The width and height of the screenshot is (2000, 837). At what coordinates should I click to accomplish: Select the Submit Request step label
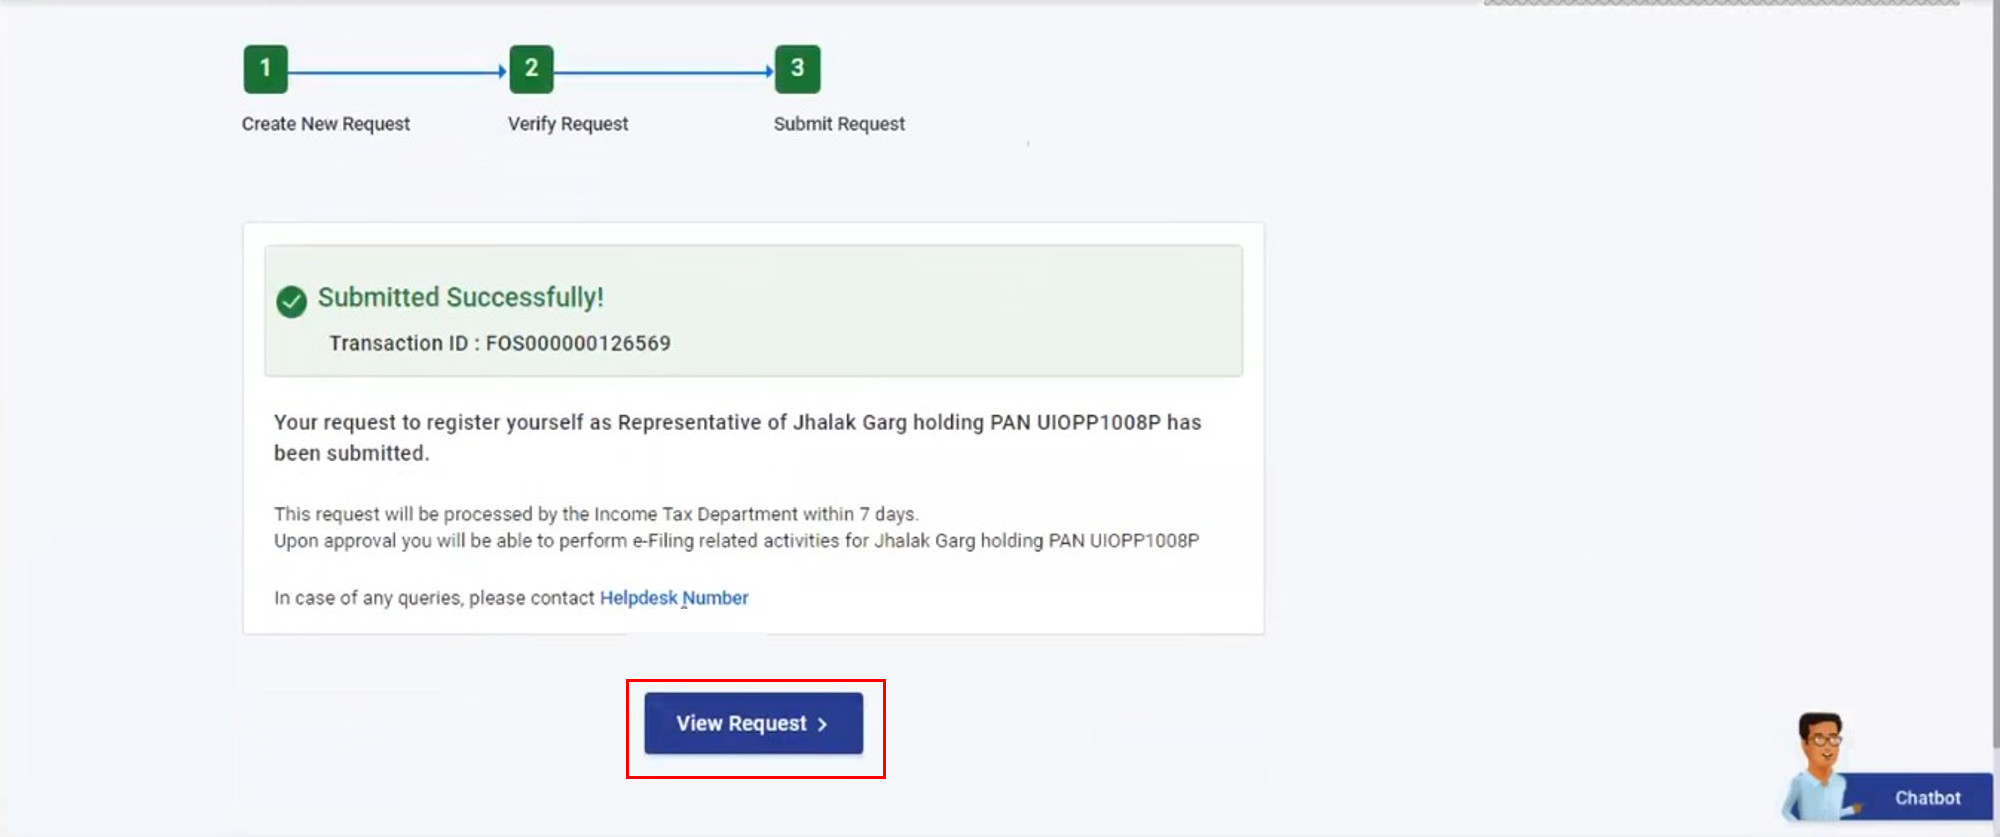[838, 124]
